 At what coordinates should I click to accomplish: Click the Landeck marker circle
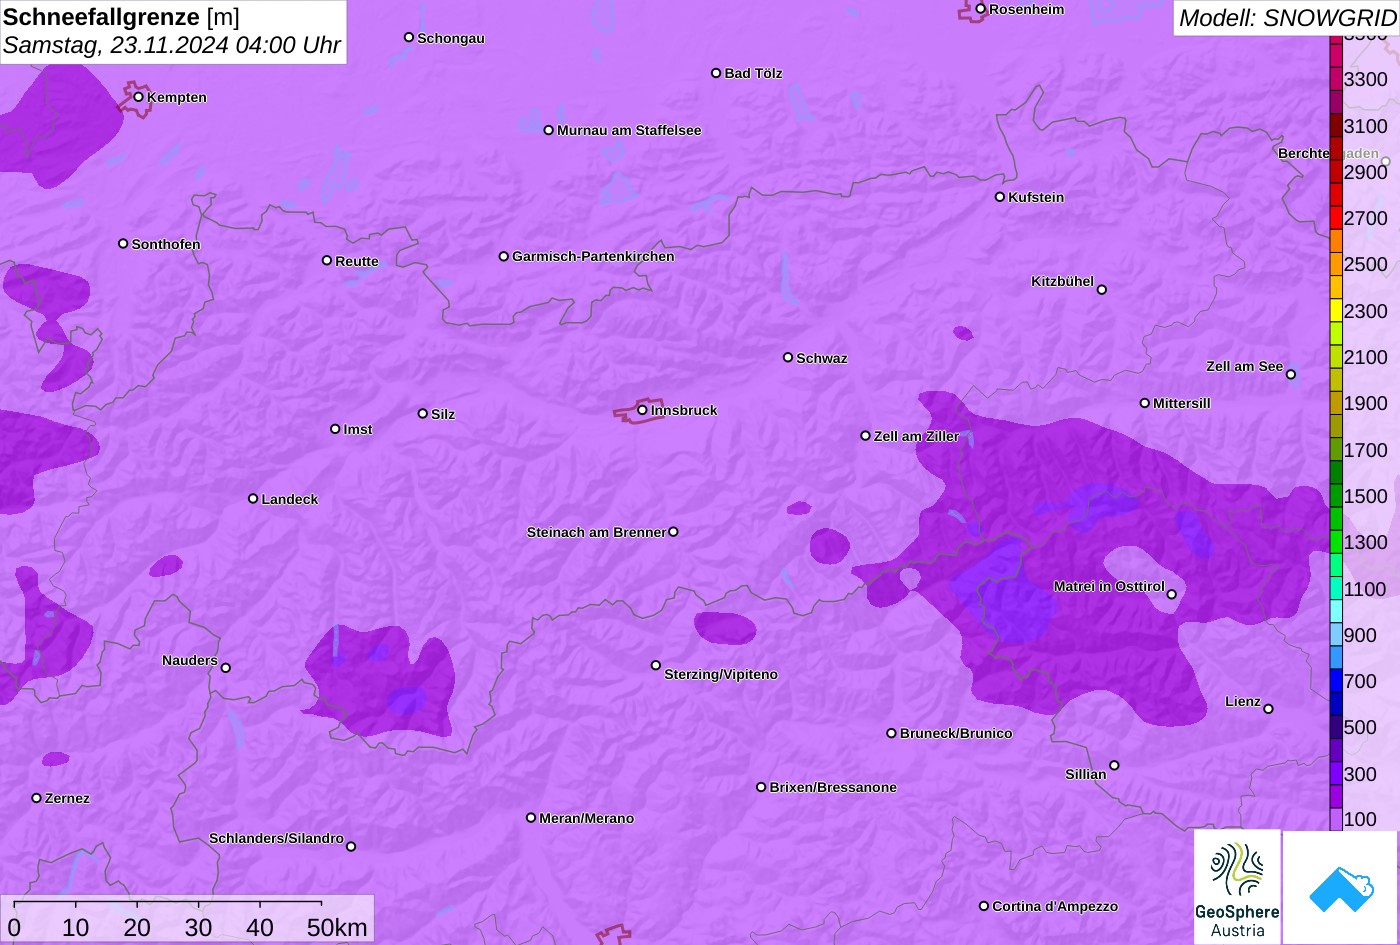(253, 499)
